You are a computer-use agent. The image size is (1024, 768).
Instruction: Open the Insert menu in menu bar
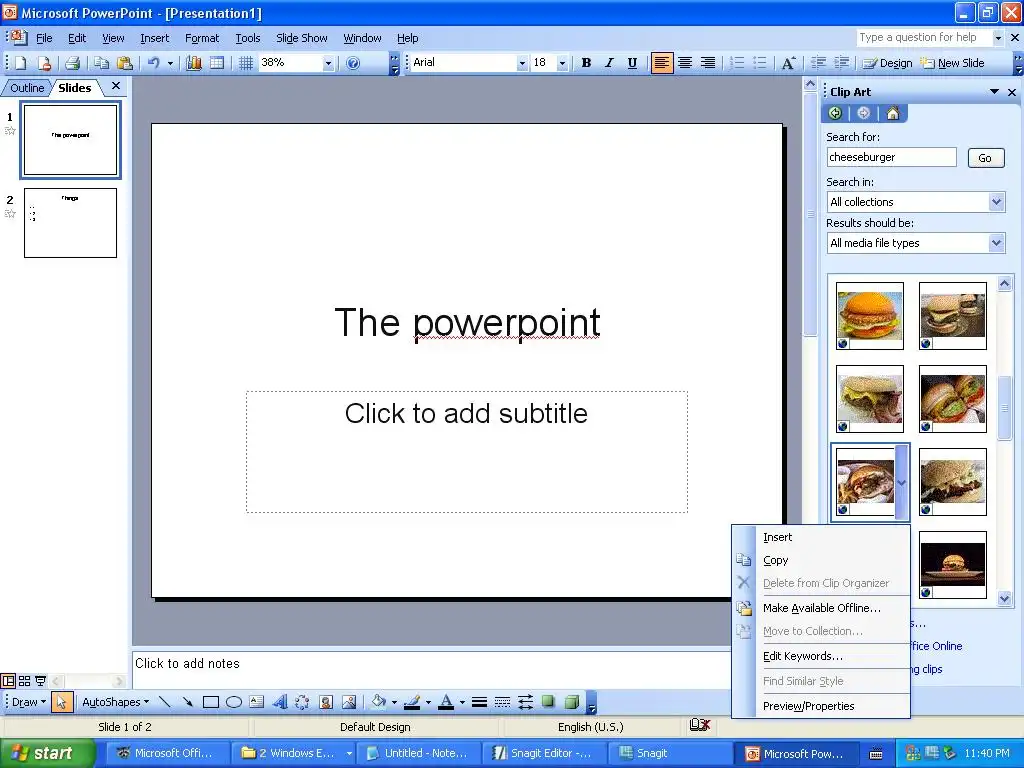154,38
